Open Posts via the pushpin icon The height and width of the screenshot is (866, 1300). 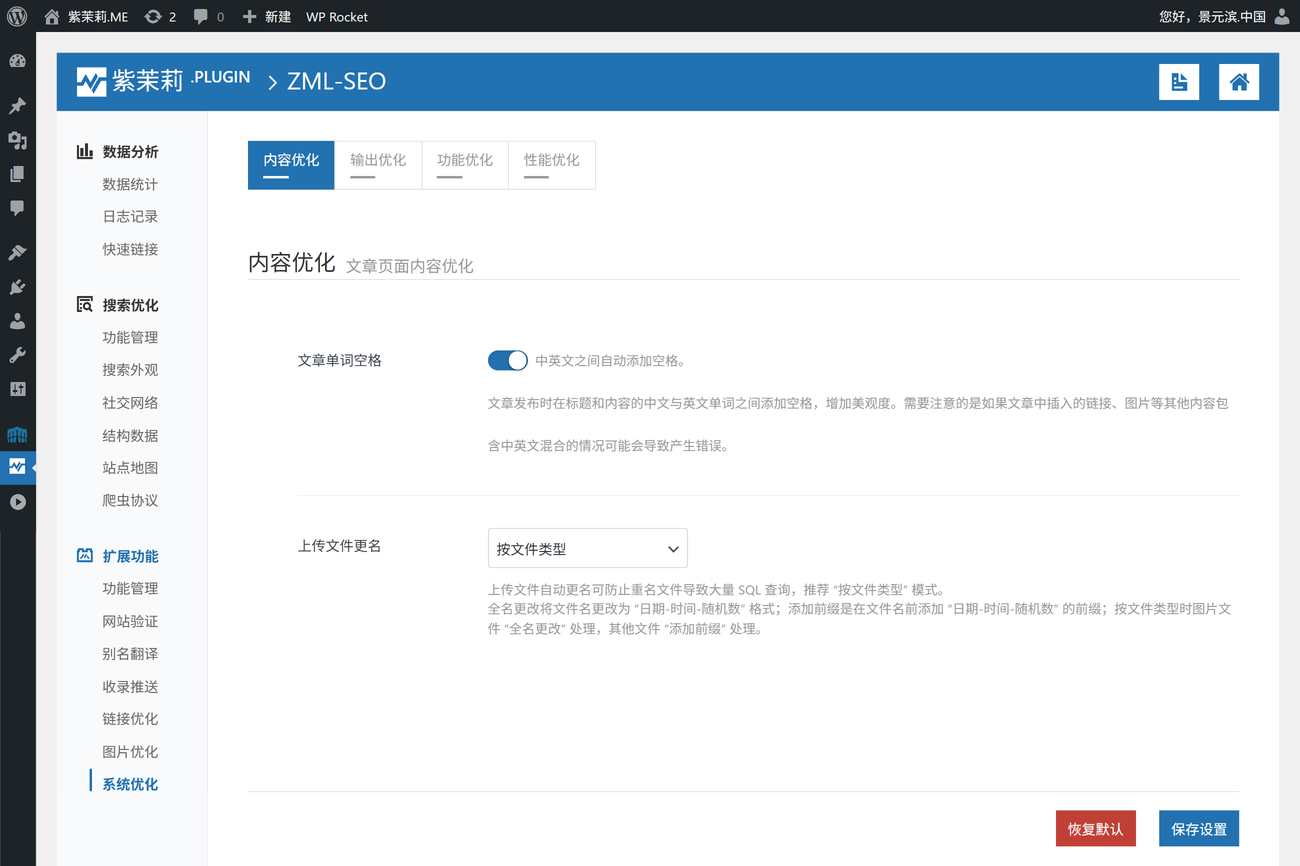point(17,106)
